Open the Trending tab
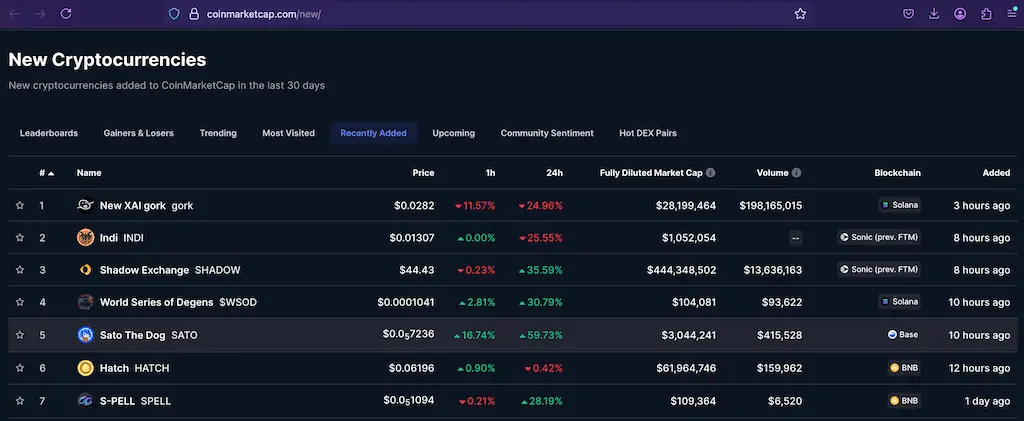The width and height of the screenshot is (1024, 421). coord(218,133)
